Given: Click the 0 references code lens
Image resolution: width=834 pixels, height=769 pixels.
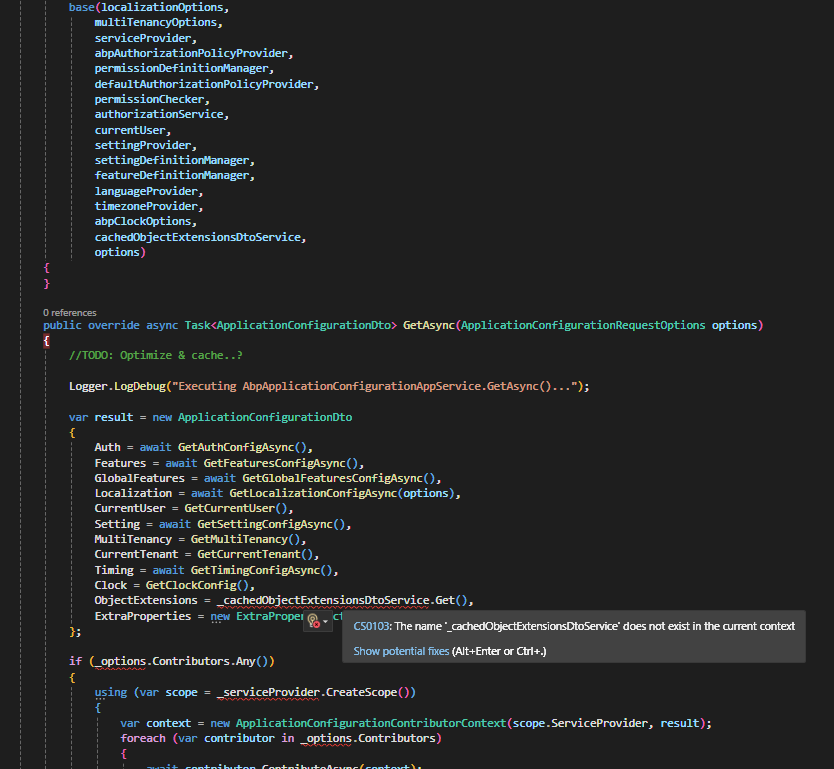Looking at the screenshot, I should tap(70, 313).
